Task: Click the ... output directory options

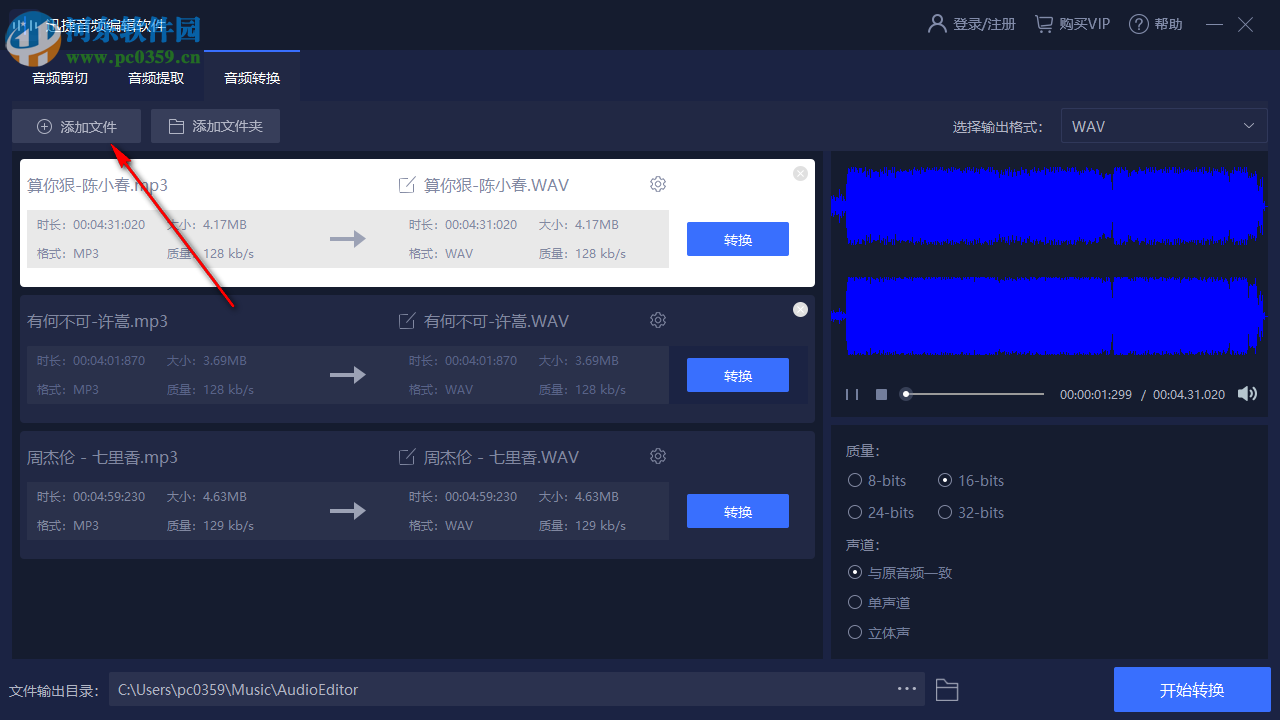Action: [x=906, y=689]
